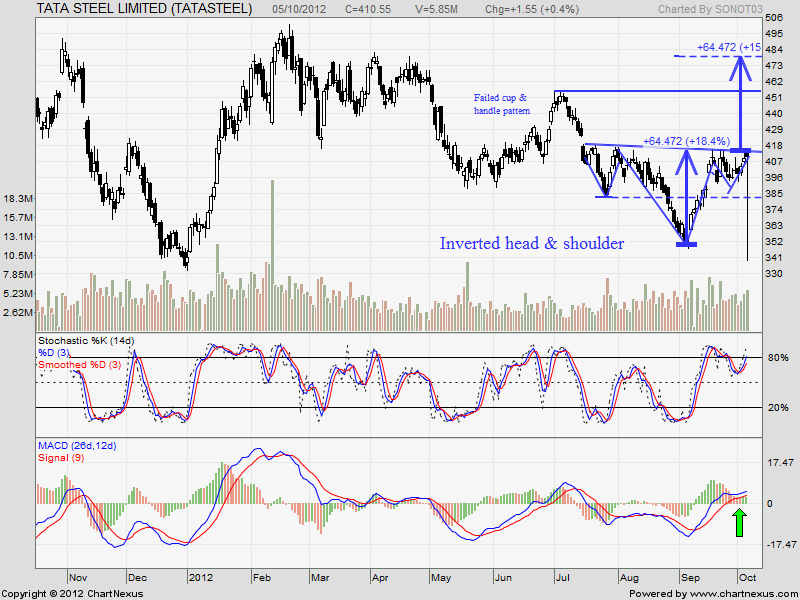The image size is (800, 600).
Task: Click the 396 price axis label
Action: click(x=774, y=178)
